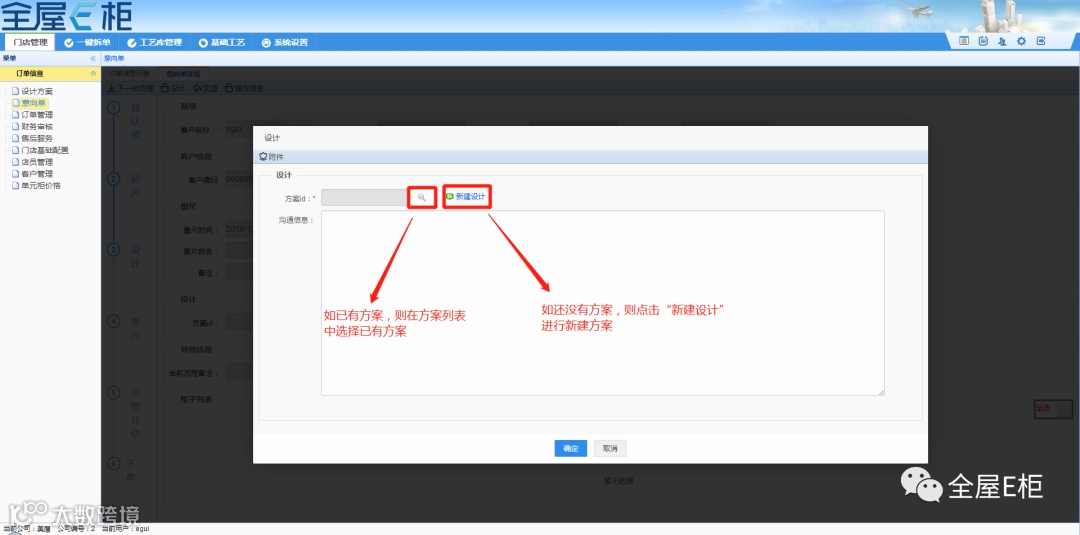1080x535 pixels.
Task: Open the 附件 attachment toolbar item
Action: pyautogui.click(x=271, y=157)
